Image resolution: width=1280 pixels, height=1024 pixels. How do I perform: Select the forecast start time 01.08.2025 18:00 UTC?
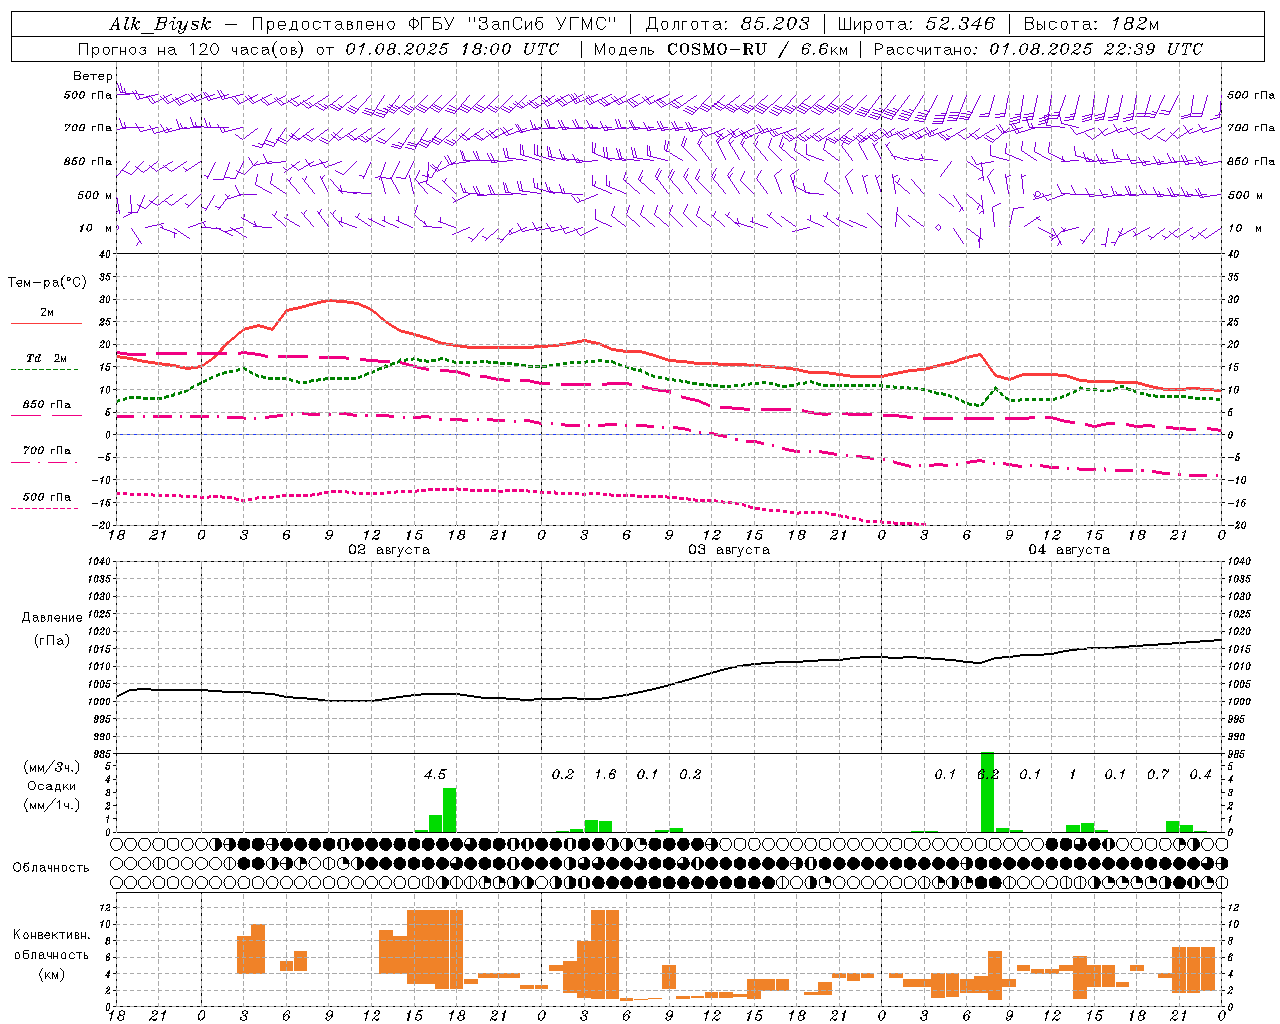(452, 49)
